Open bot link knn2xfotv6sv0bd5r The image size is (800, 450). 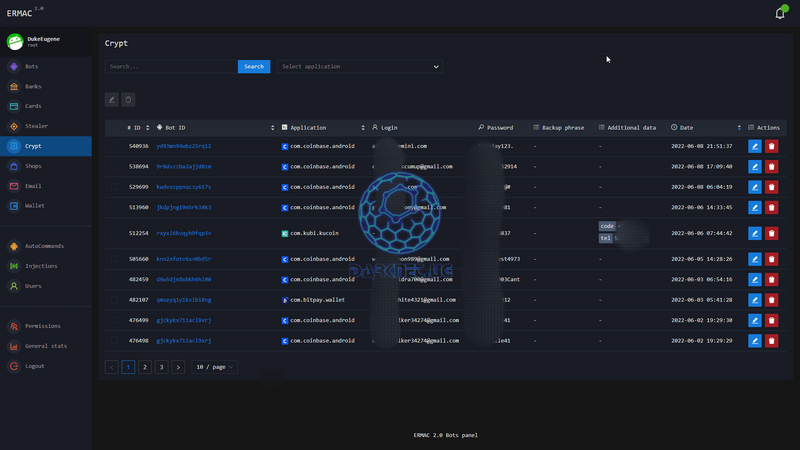[184, 259]
